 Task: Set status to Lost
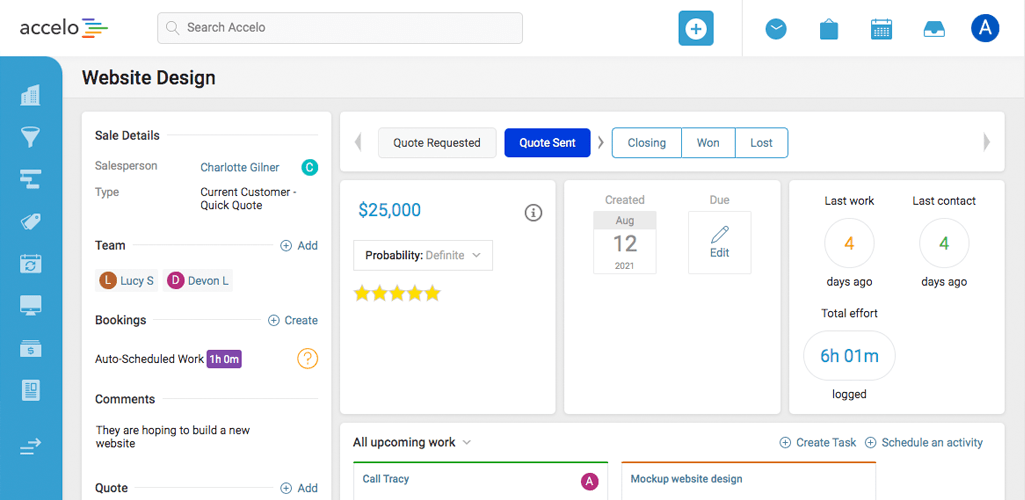click(x=761, y=143)
